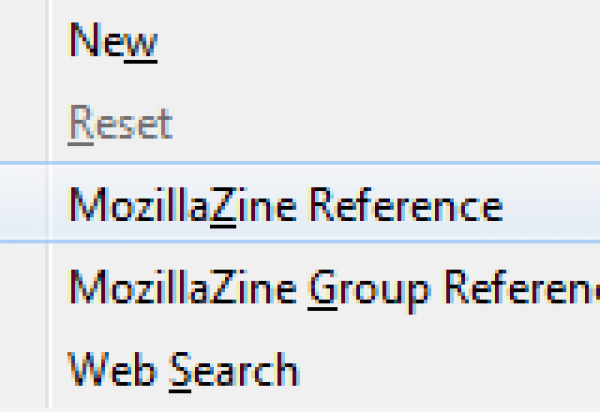View the MozillaZine Reference lookup
600x412 pixels.
coord(285,206)
